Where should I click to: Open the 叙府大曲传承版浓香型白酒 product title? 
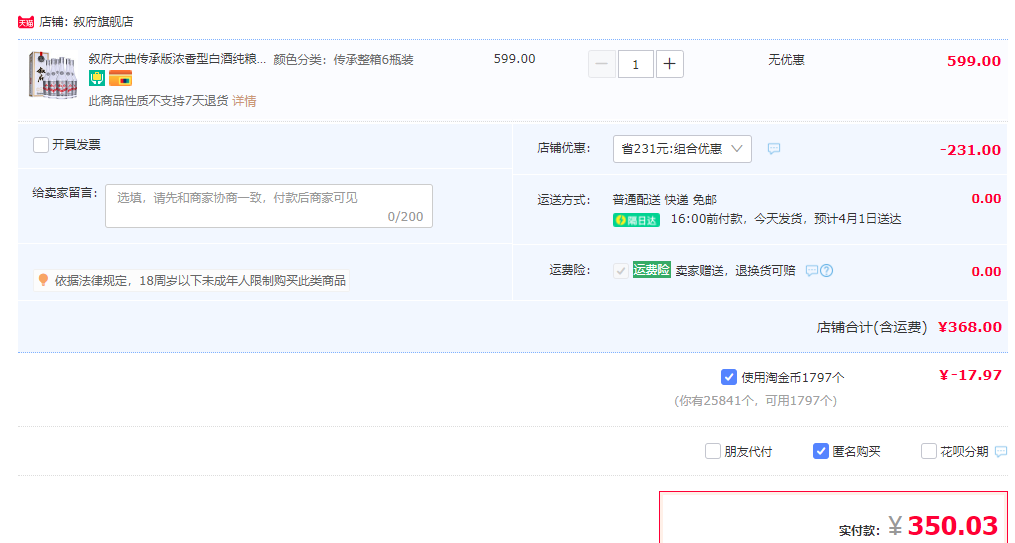(177, 60)
